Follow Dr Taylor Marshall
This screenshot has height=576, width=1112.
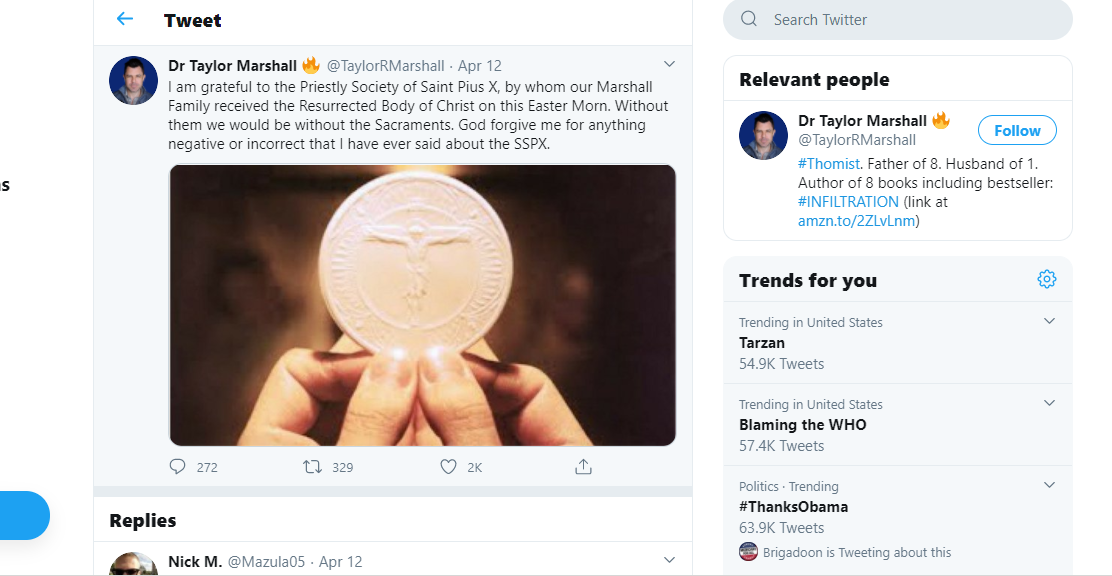1017,131
